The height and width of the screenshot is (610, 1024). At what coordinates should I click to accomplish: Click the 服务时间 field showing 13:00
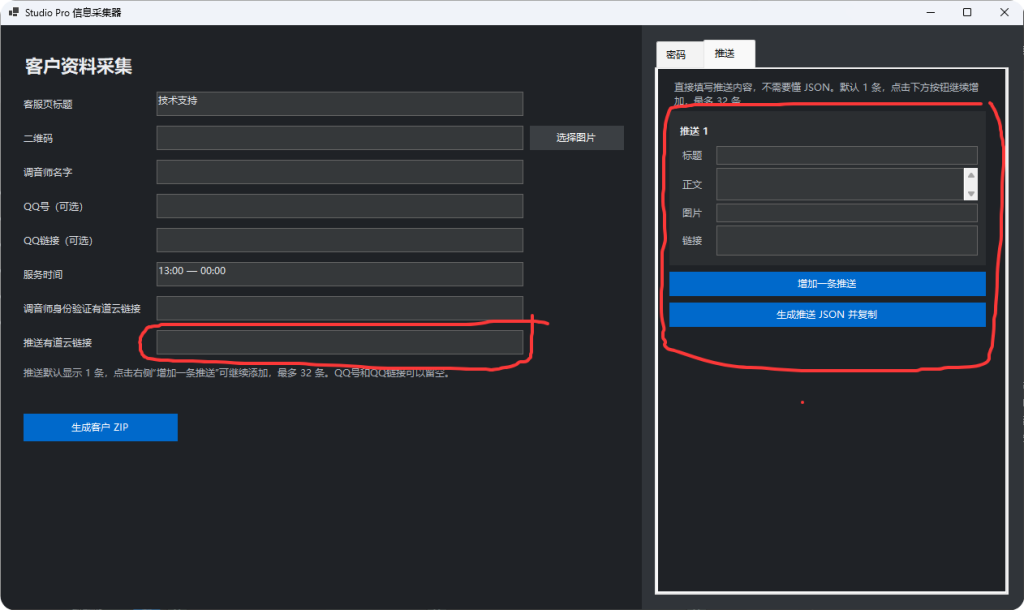point(340,274)
